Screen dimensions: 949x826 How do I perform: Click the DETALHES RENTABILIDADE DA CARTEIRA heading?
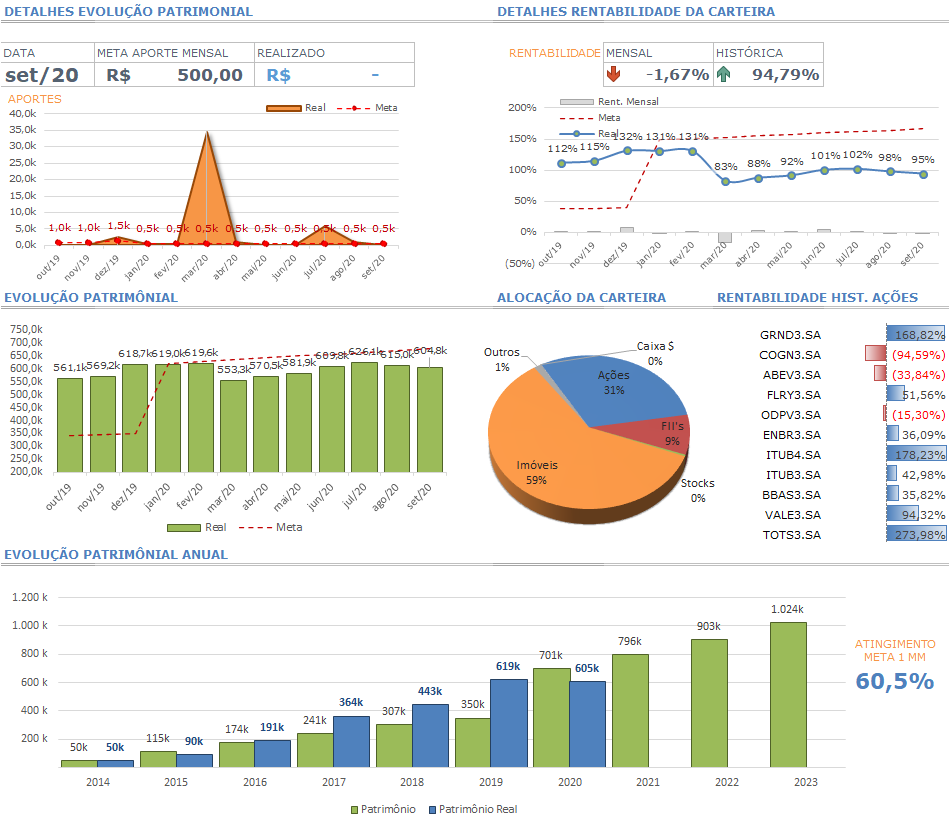pos(635,11)
